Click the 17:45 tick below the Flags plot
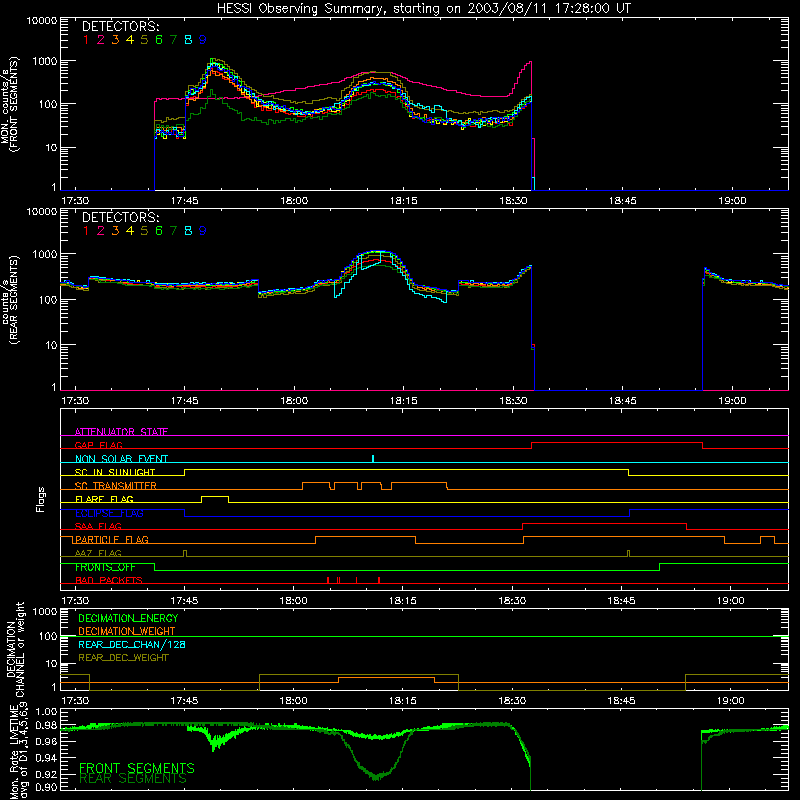Screen dimensions: 800x800 (x=184, y=601)
